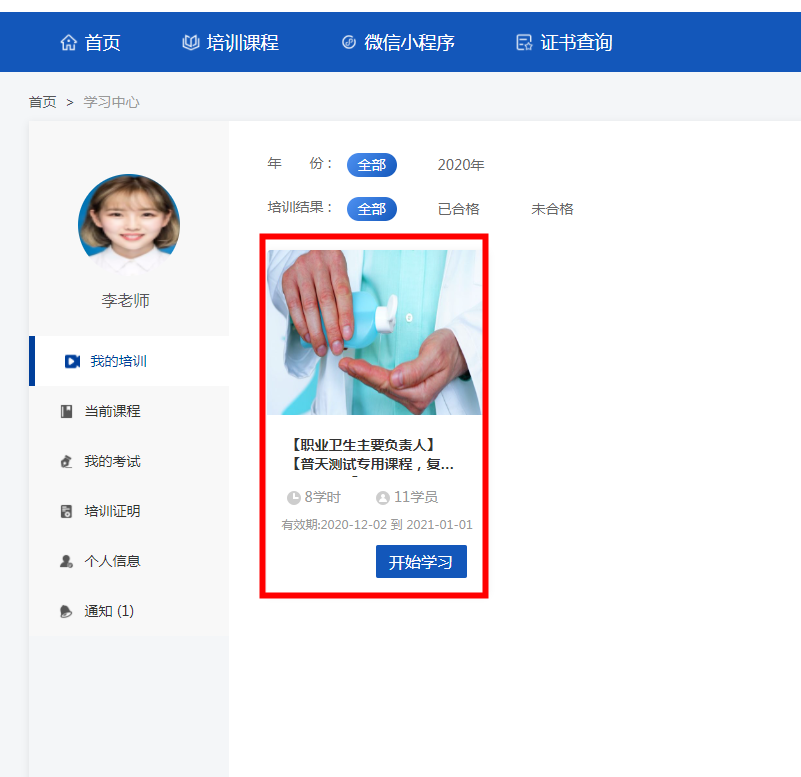Select 全部 in the 培训结果 filter
Screen dimensions: 801x777
[x=372, y=209]
